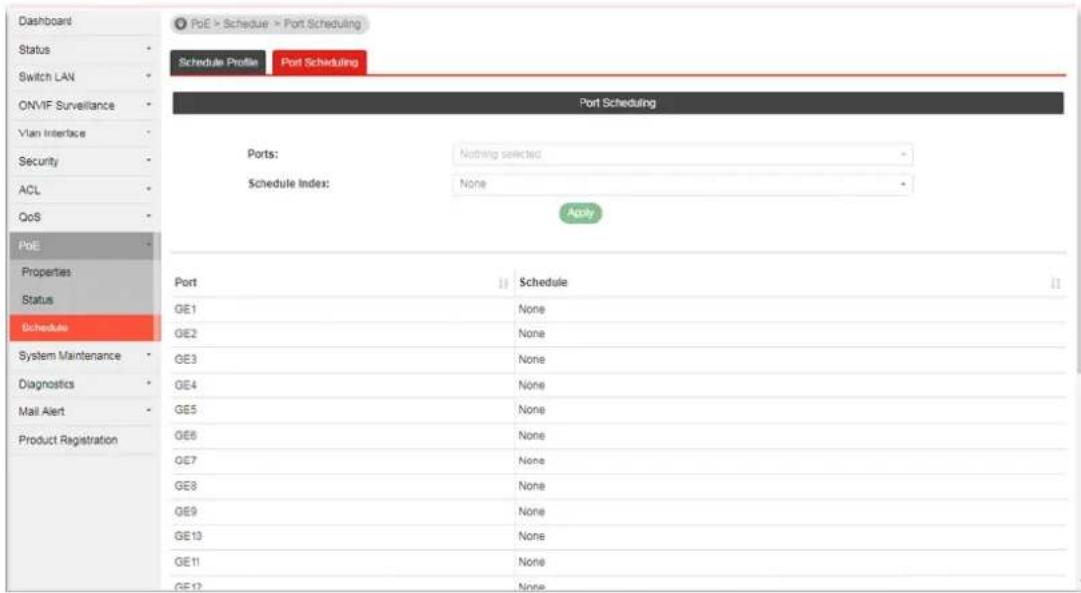1081x593 pixels.
Task: Click the None schedule value for GE1
Action: [532, 310]
